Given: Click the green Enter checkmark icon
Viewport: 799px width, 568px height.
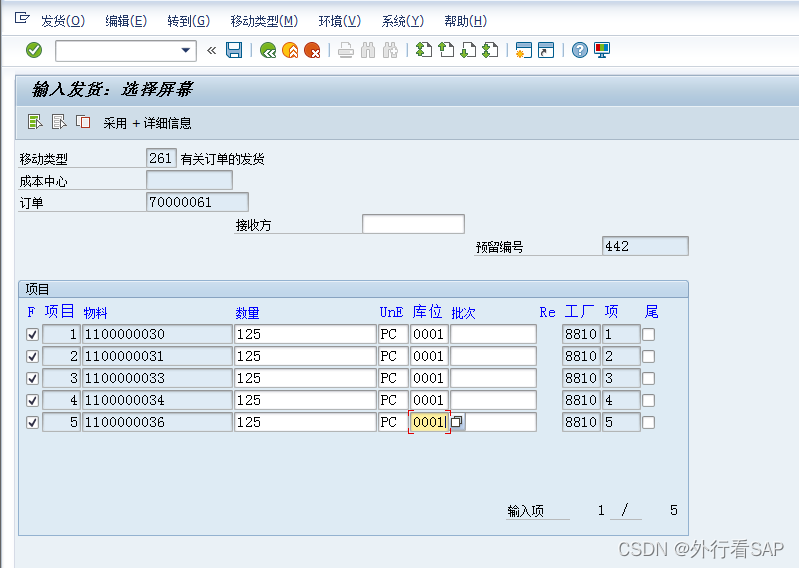Looking at the screenshot, I should [x=34, y=50].
